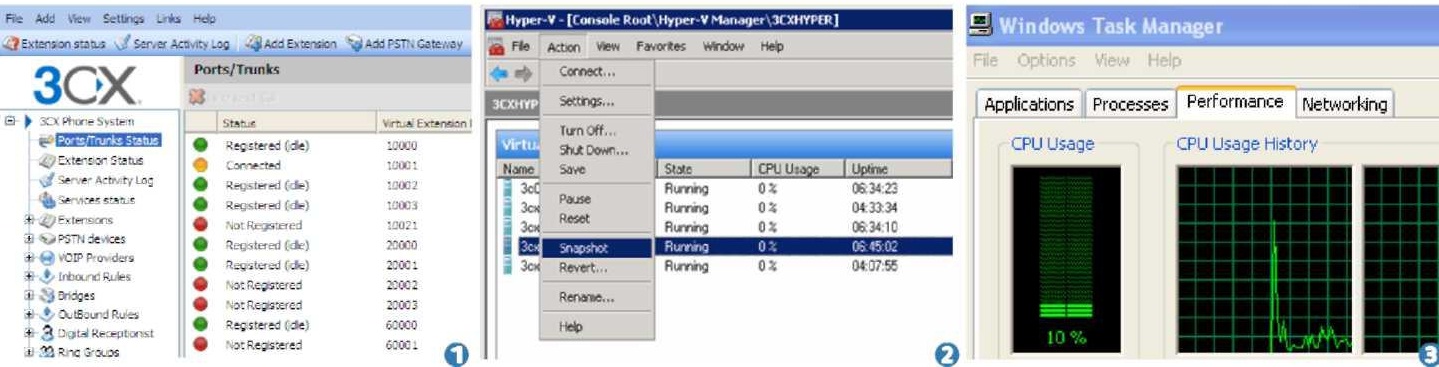The width and height of the screenshot is (1439, 367).
Task: Click the VOIP Providers icon in the tree
Action: (x=46, y=258)
